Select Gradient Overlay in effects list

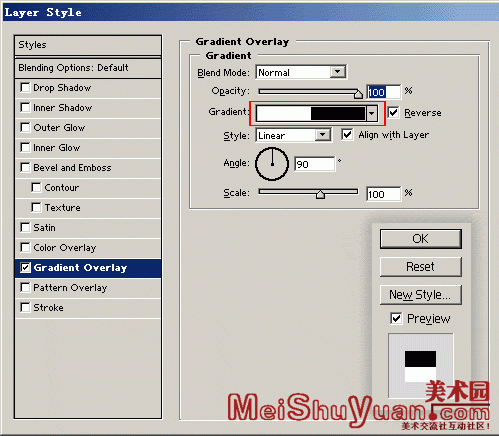tap(88, 268)
